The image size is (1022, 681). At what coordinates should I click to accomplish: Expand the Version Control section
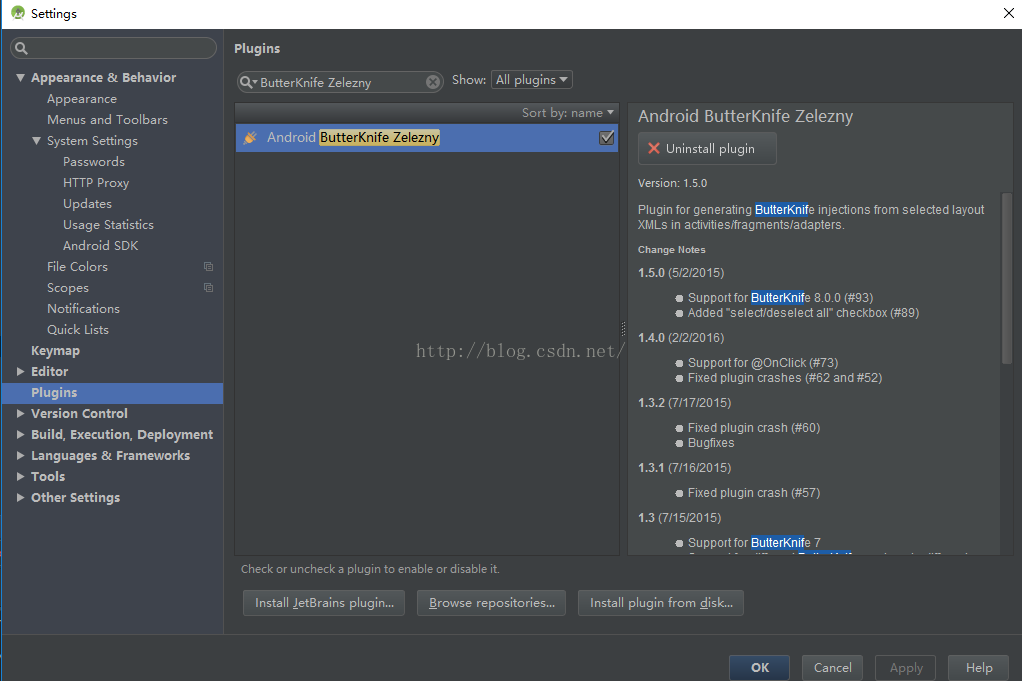point(20,413)
